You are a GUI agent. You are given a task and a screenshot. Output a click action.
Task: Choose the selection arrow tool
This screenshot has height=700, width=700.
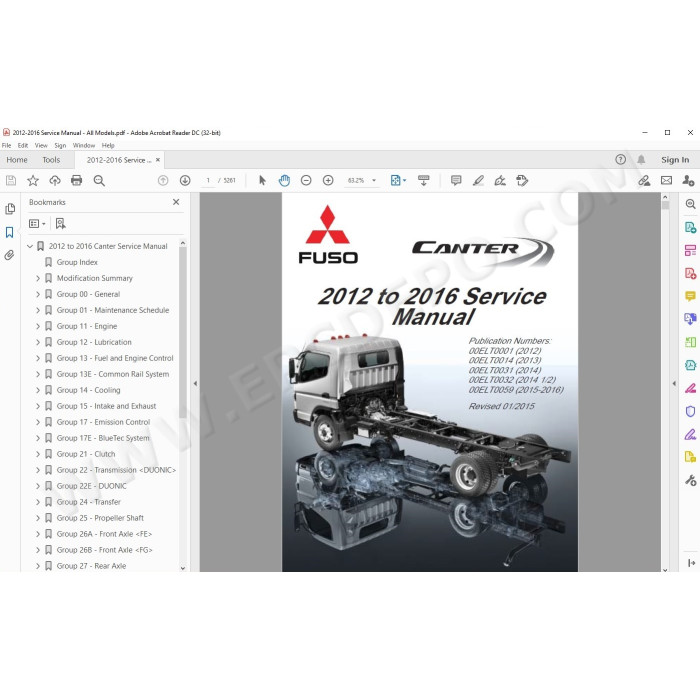click(262, 180)
